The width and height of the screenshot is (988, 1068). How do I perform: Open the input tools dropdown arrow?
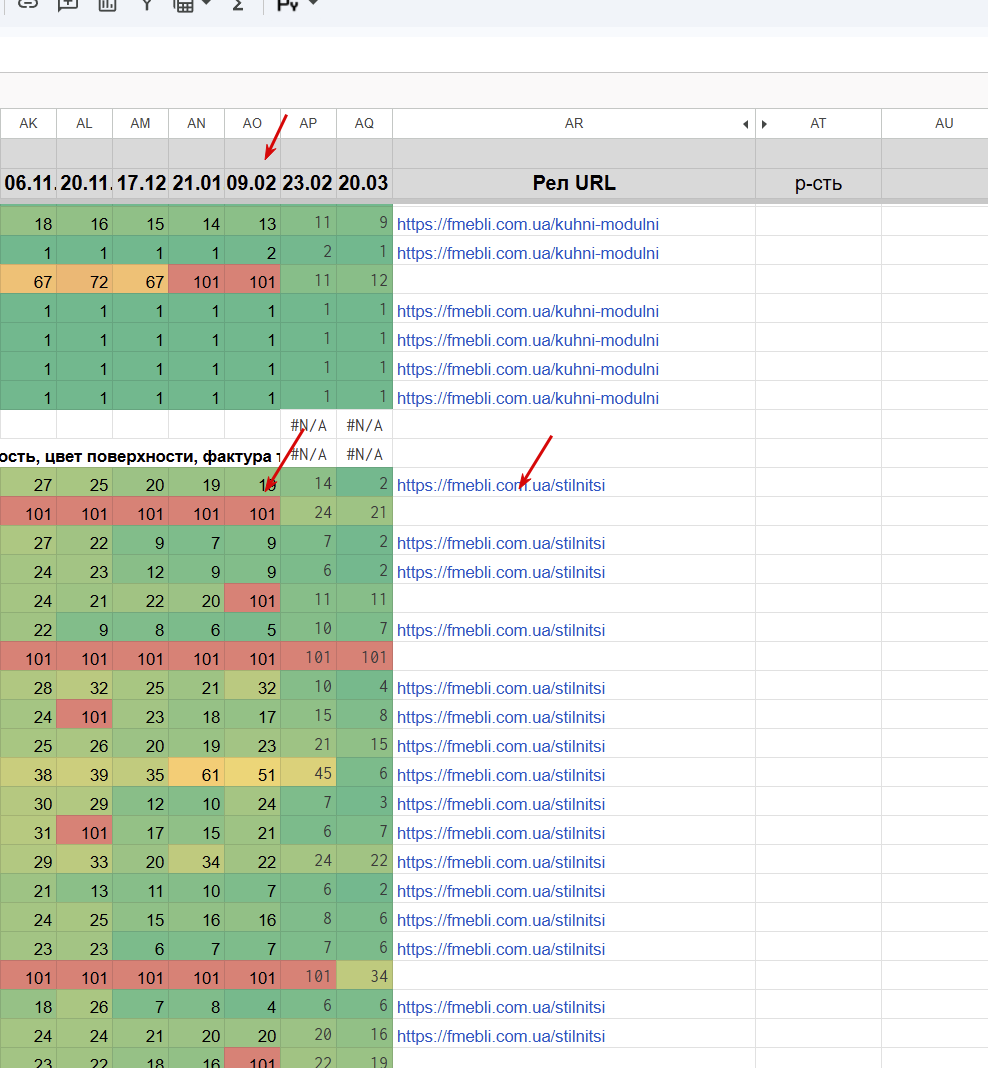pos(313,3)
